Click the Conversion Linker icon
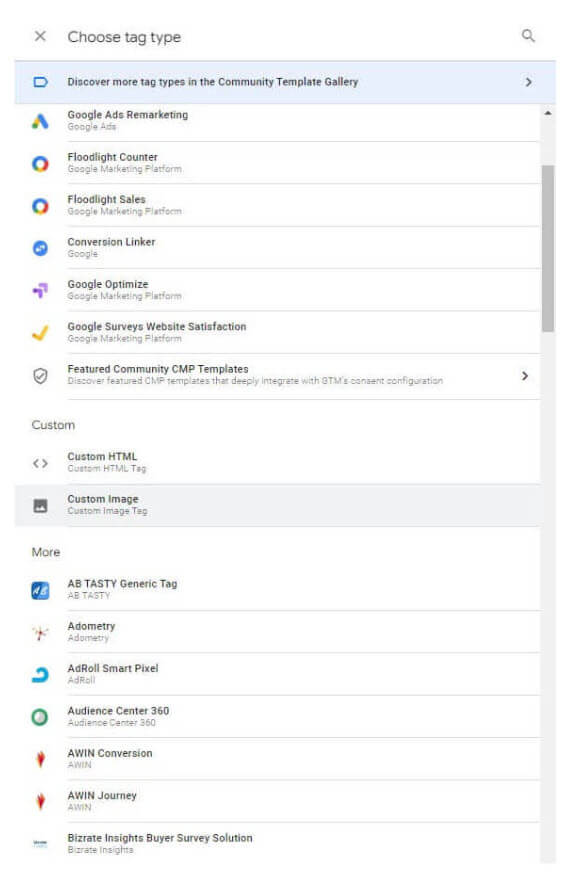Image resolution: width=565 pixels, height=875 pixels. [40, 248]
